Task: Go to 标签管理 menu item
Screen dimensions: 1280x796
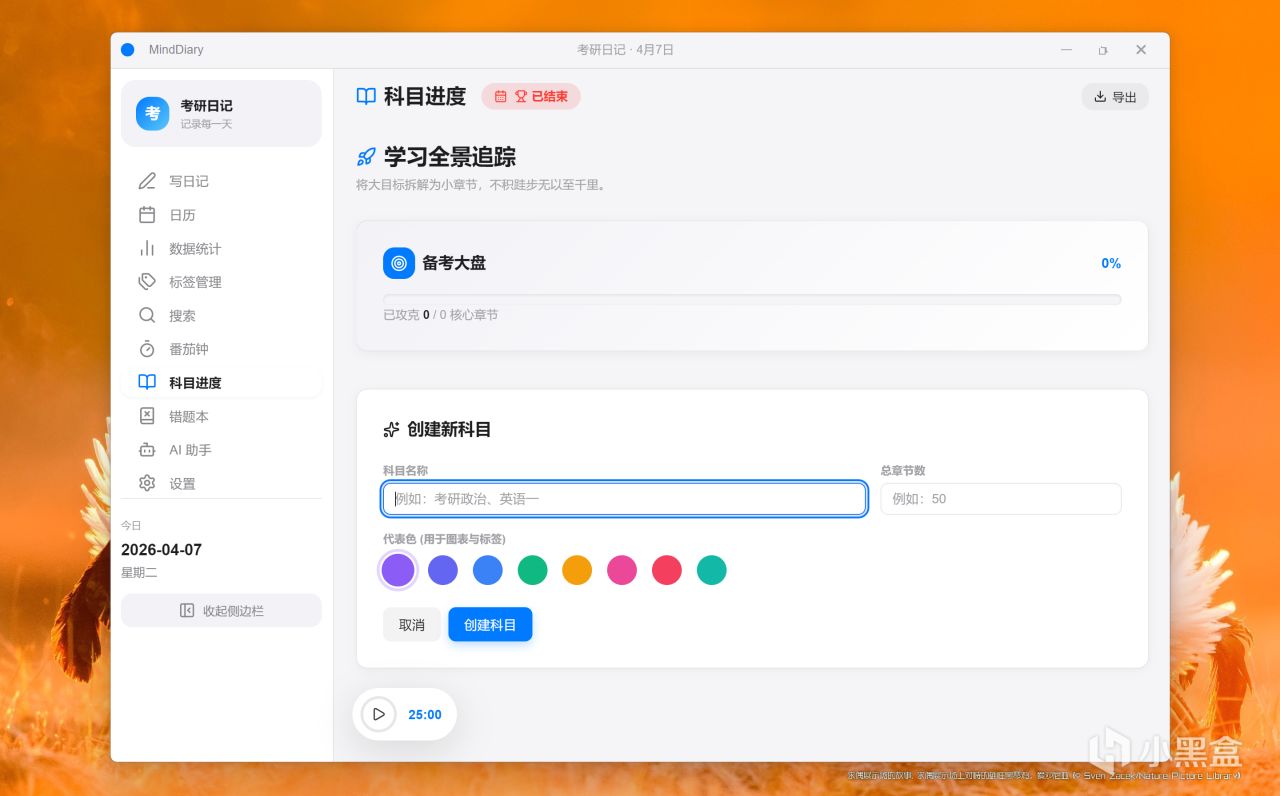Action: coord(221,282)
